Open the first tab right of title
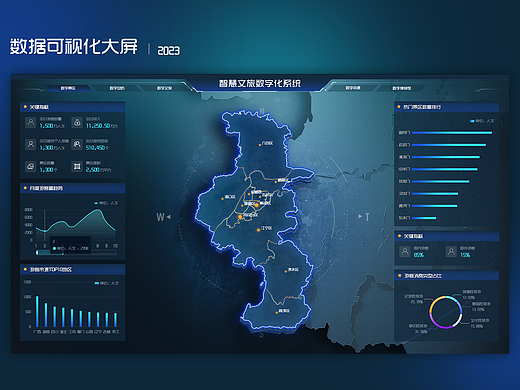520x390 pixels. pyautogui.click(x=353, y=88)
